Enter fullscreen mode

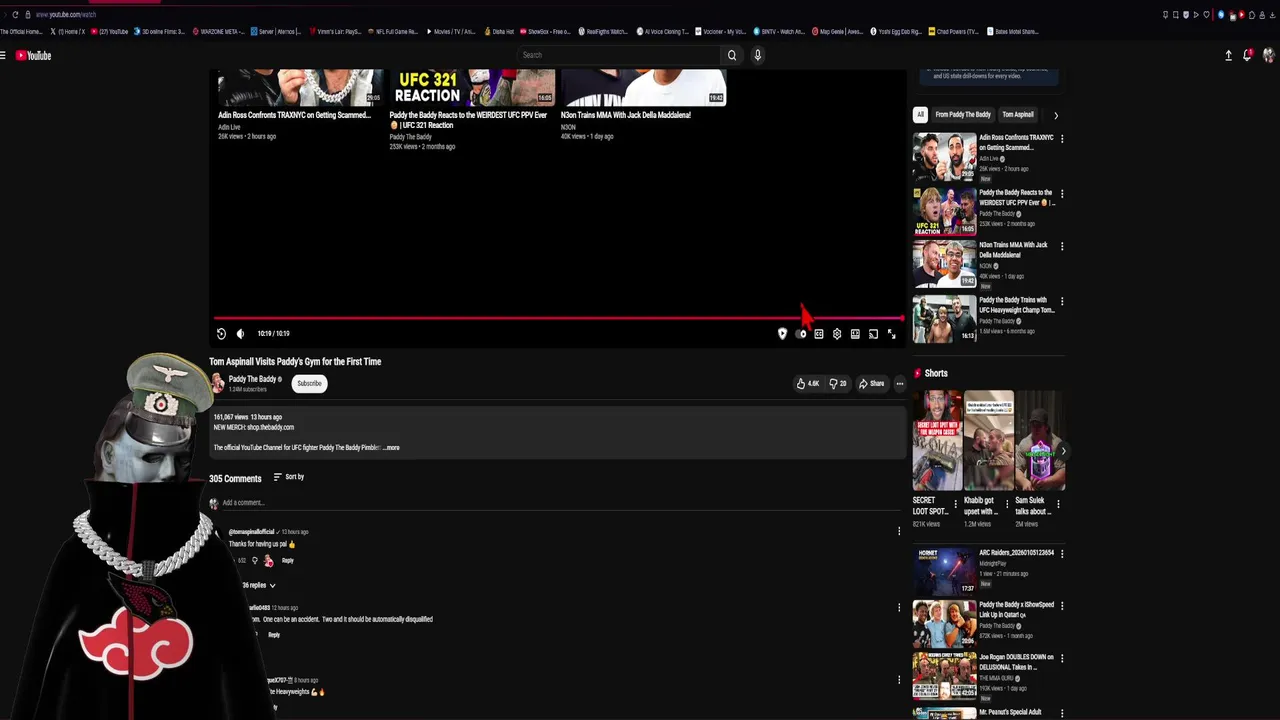coord(892,334)
